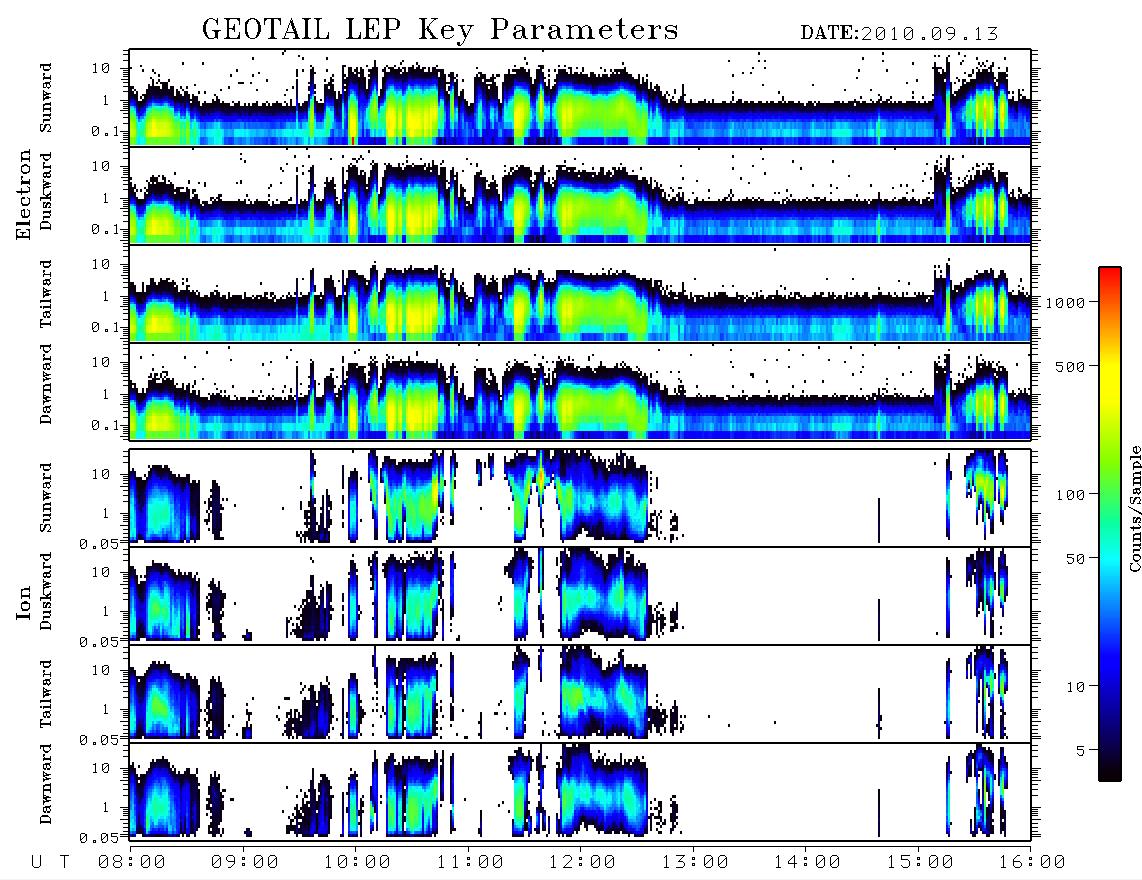
Task: Click the 15:00 time tick label
Action: point(920,863)
